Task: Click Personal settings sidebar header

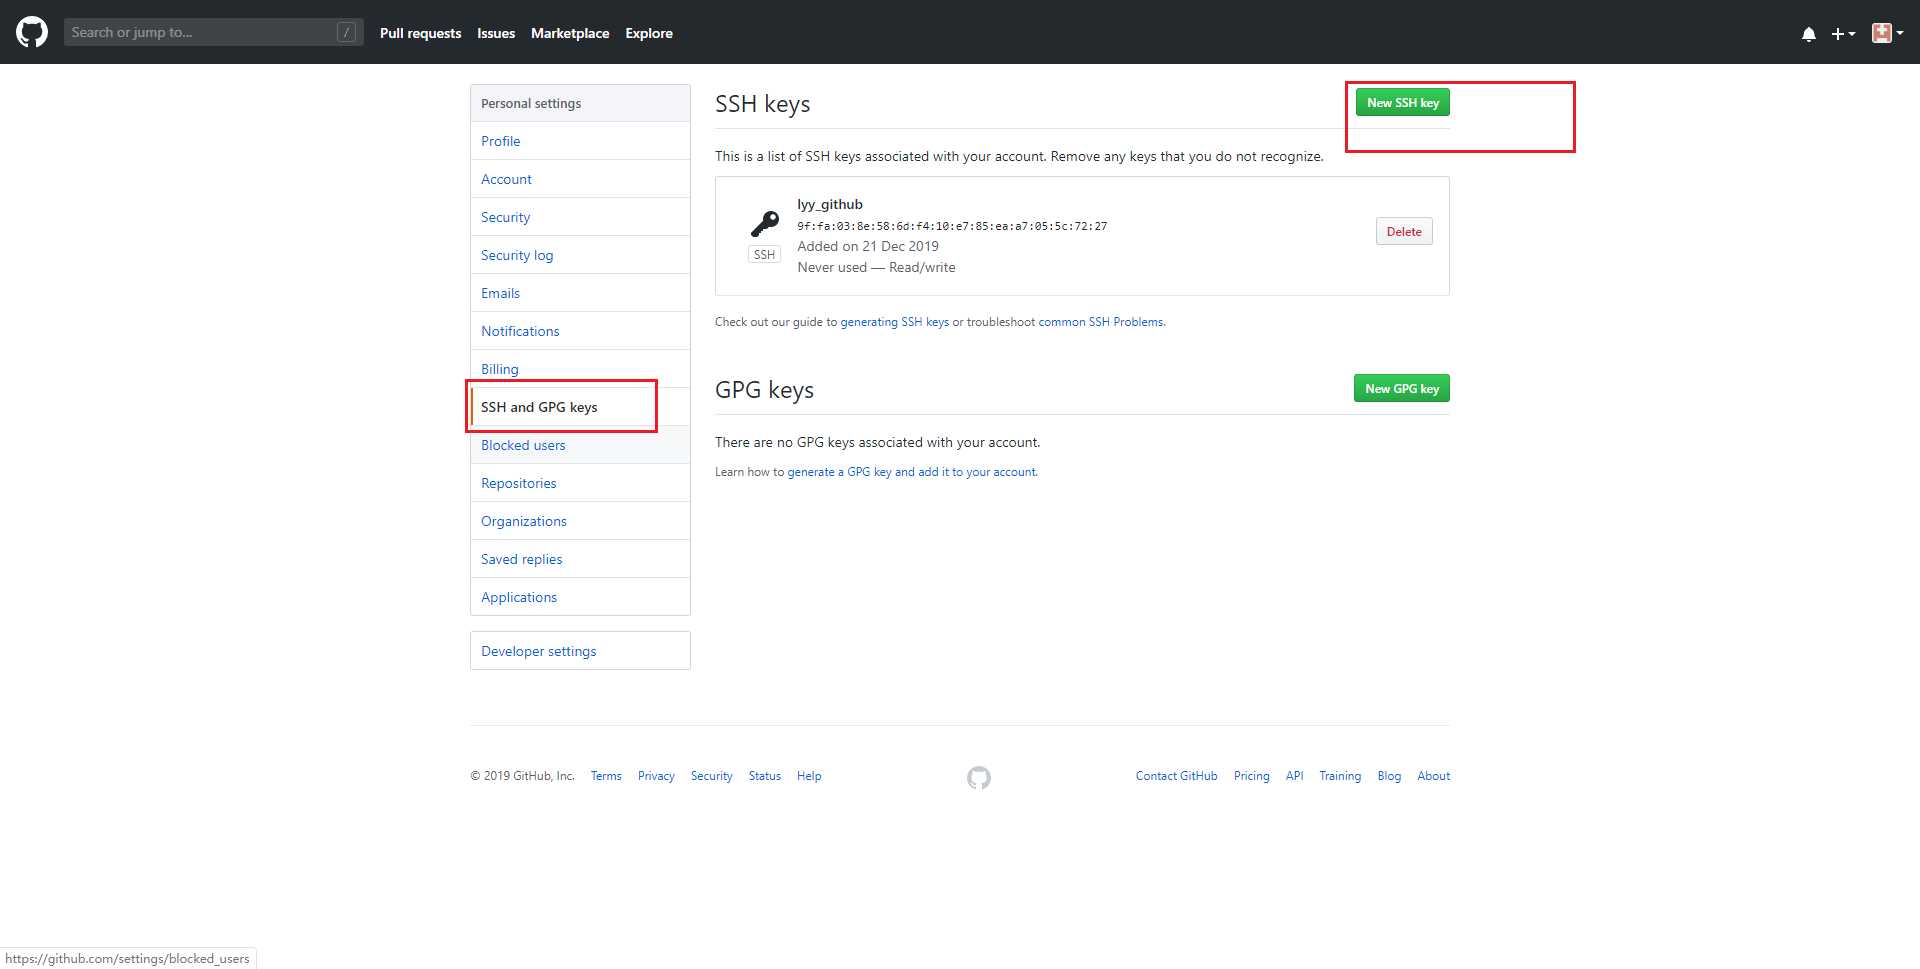Action: pos(580,103)
